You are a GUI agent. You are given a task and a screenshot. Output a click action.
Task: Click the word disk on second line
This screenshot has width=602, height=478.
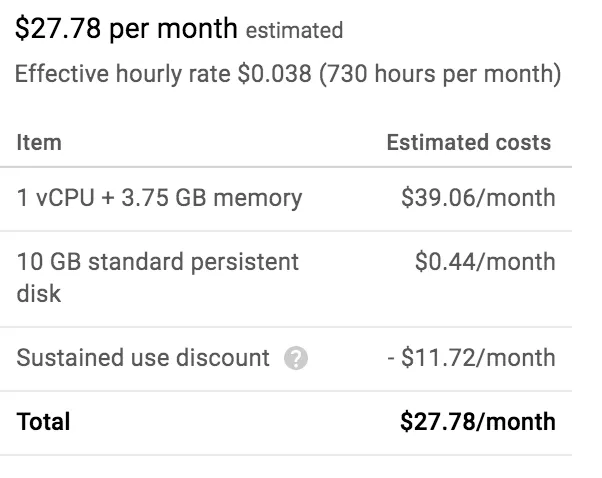[39, 294]
